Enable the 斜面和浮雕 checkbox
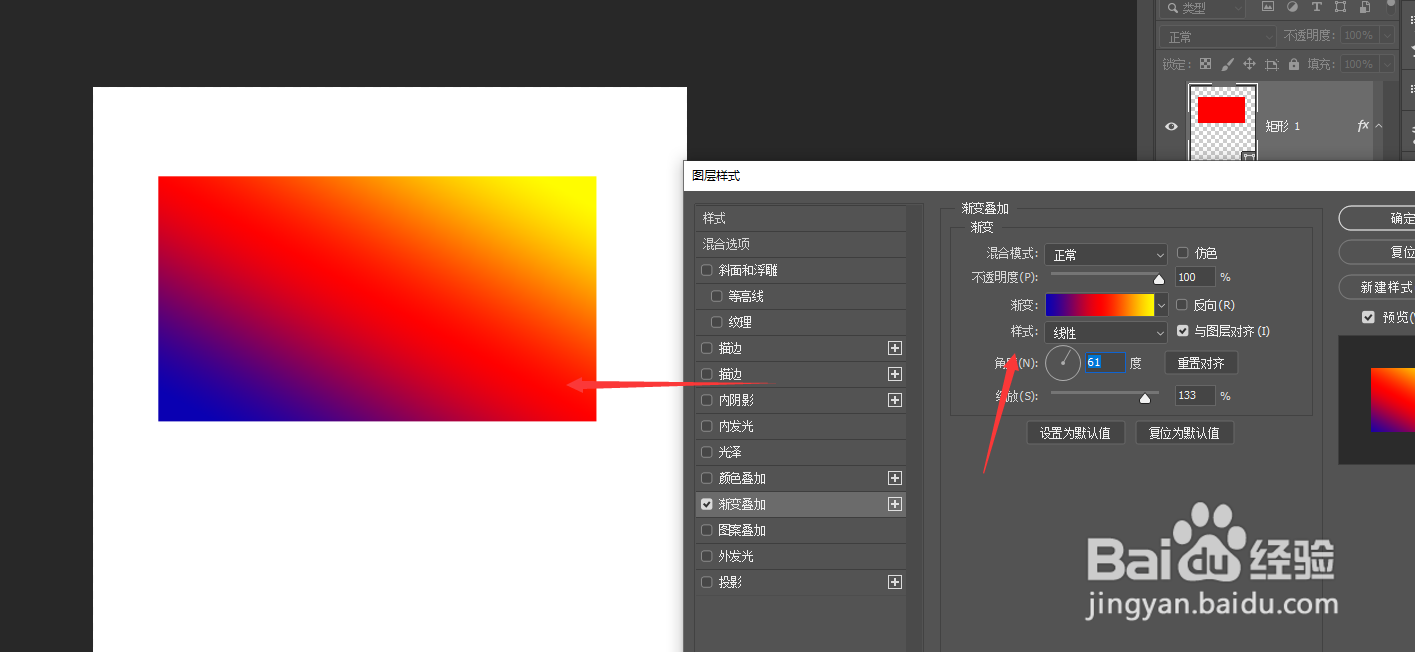This screenshot has width=1415, height=652. click(707, 270)
